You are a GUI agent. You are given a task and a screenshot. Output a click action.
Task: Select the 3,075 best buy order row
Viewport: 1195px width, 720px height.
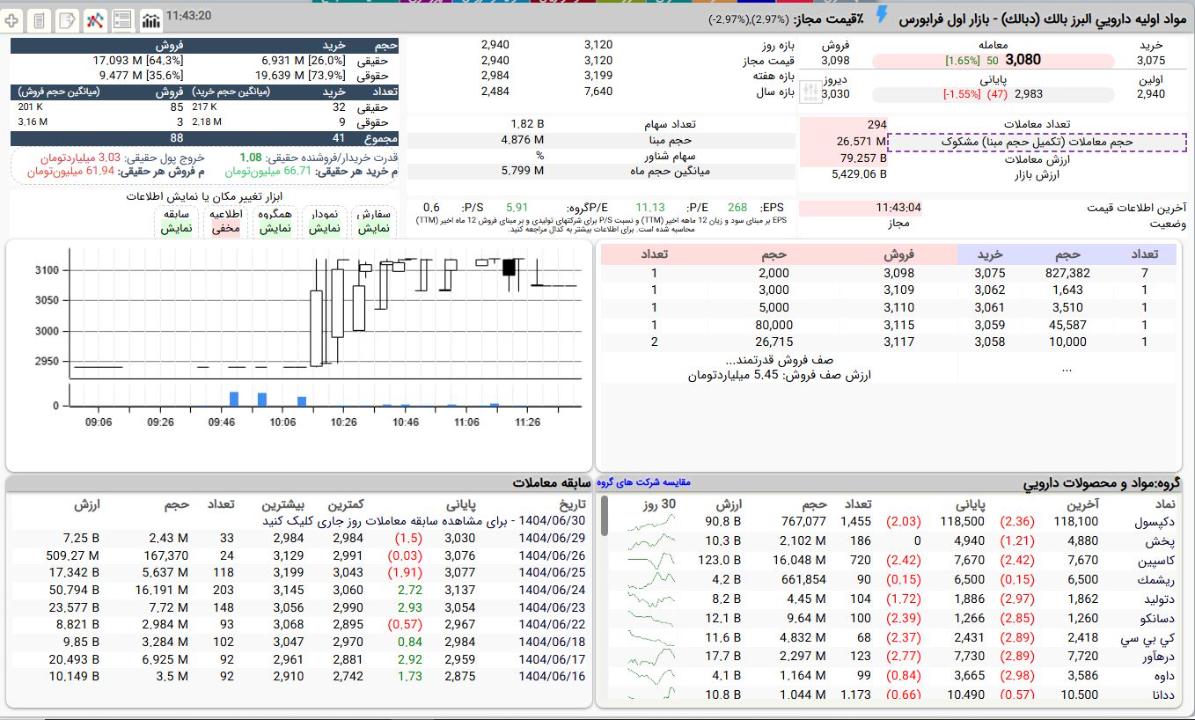tap(991, 272)
